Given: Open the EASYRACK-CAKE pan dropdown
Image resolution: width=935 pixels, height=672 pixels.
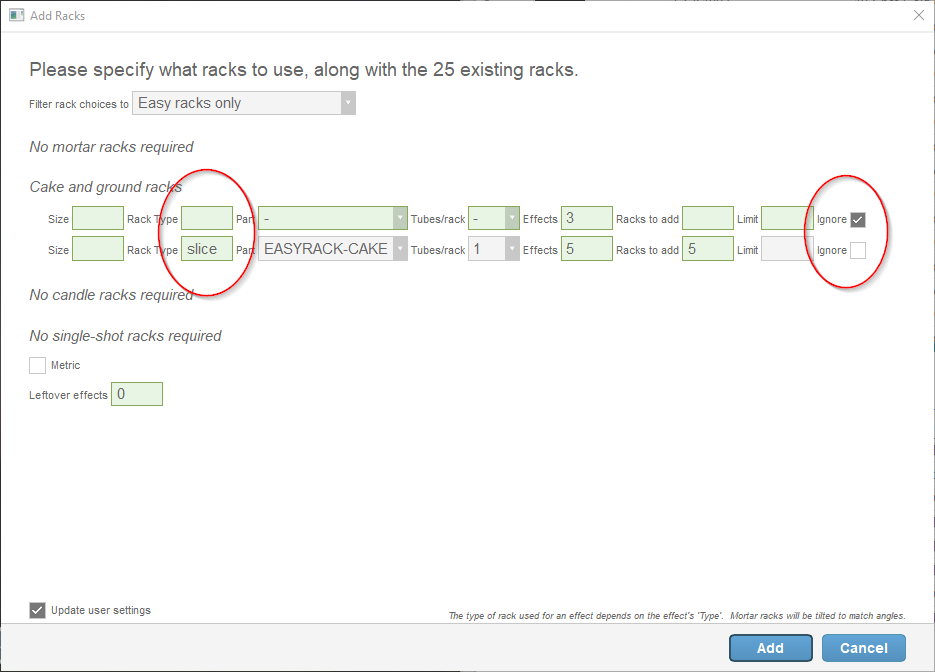Looking at the screenshot, I should (x=399, y=248).
